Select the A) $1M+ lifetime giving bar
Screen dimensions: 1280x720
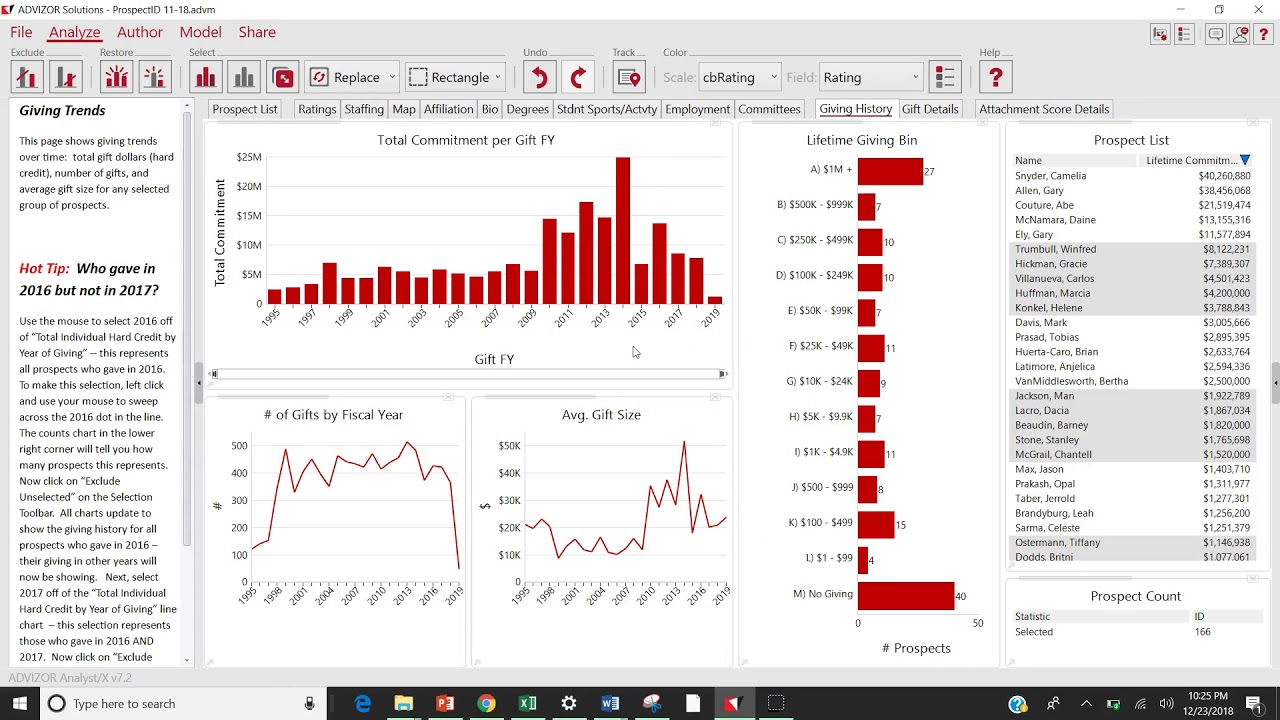click(890, 171)
